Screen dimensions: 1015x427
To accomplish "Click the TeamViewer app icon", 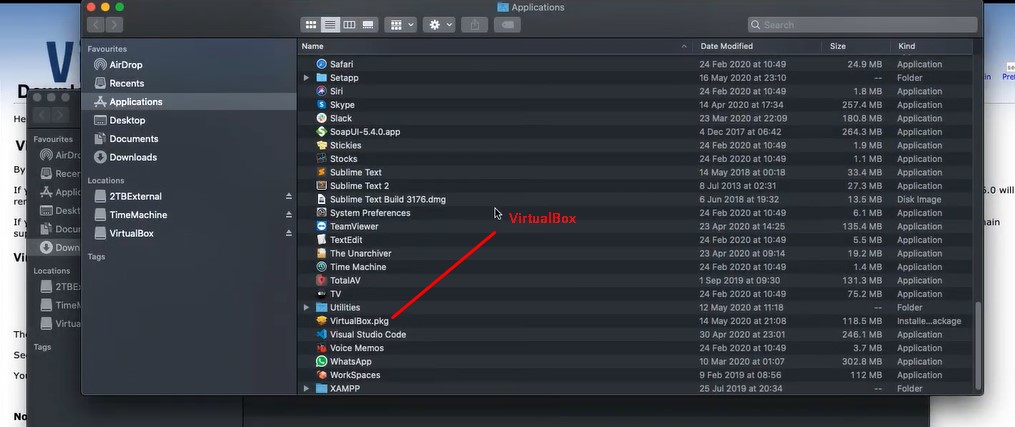I will point(321,226).
